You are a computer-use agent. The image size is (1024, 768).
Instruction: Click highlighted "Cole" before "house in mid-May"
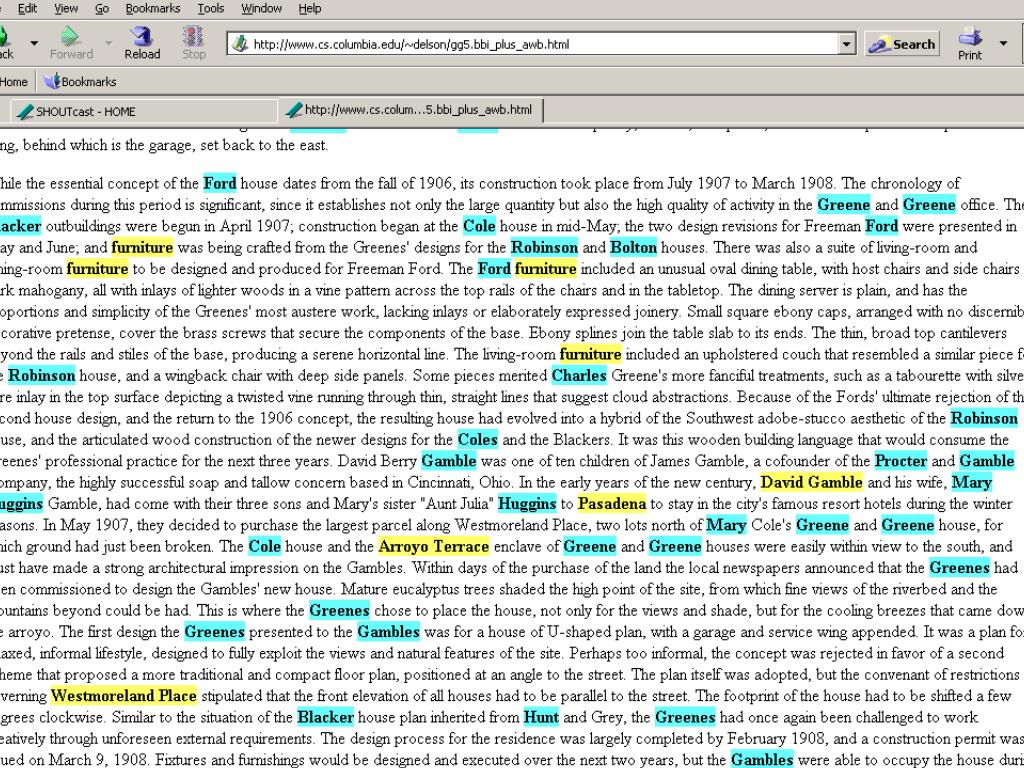(479, 227)
